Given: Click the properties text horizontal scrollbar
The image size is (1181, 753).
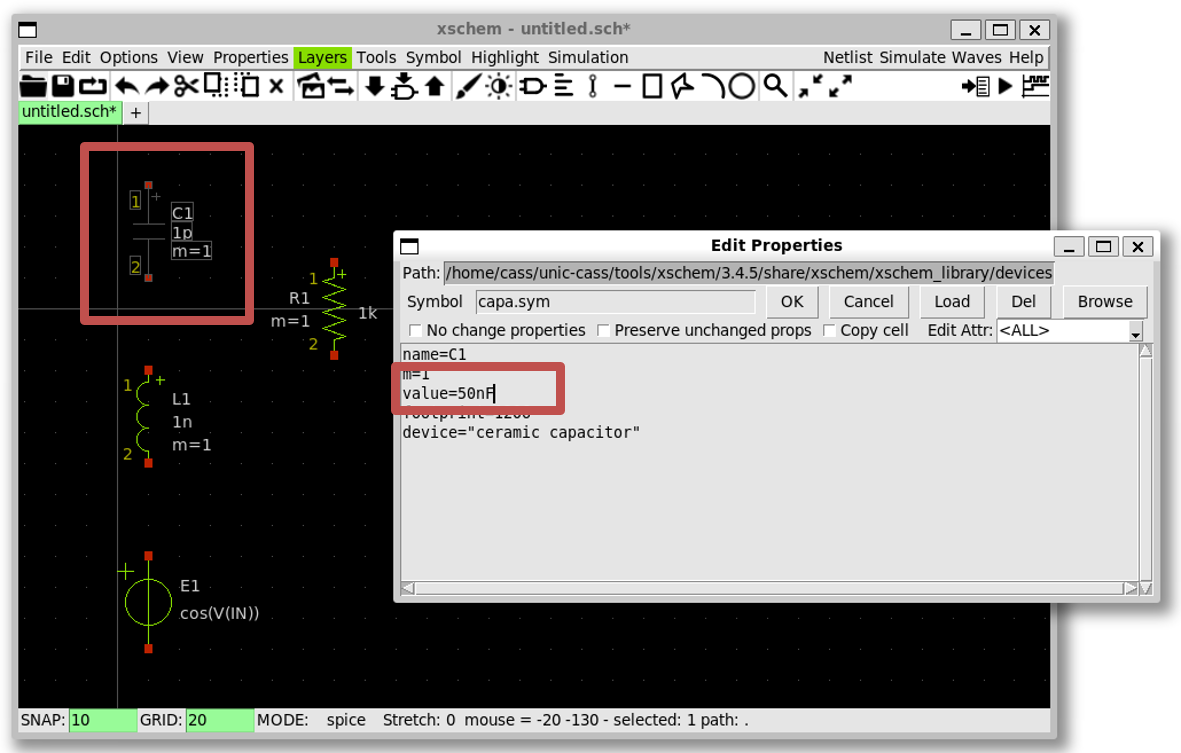Looking at the screenshot, I should click(768, 588).
